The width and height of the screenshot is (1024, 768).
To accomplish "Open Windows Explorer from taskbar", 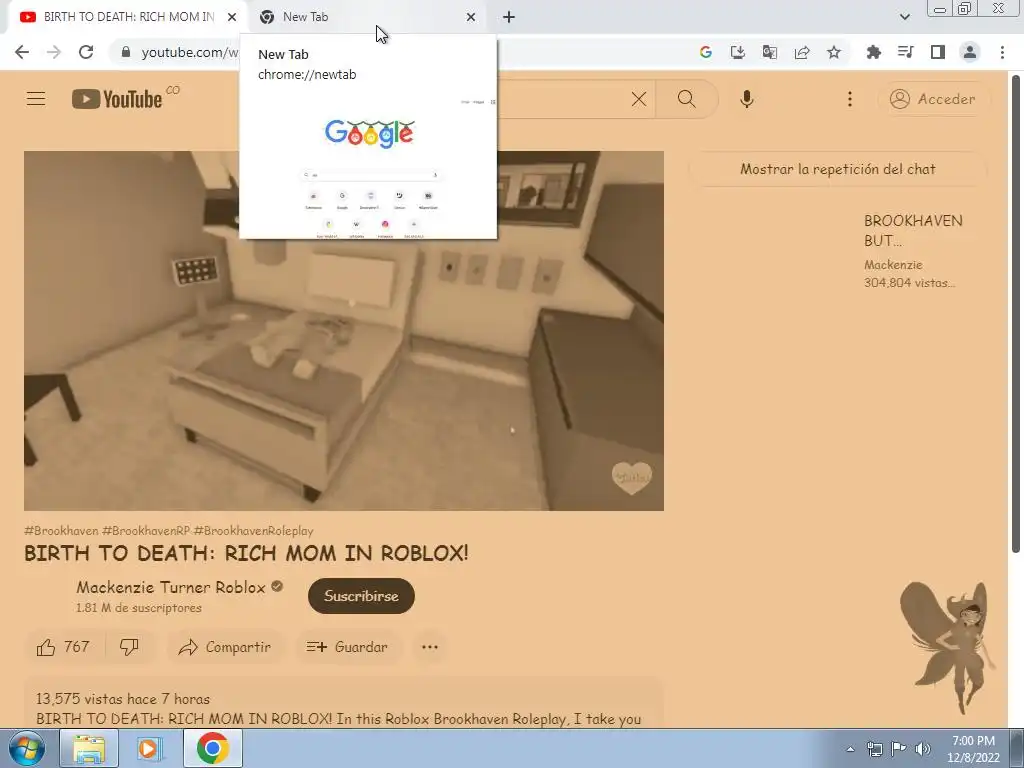I will [x=89, y=748].
